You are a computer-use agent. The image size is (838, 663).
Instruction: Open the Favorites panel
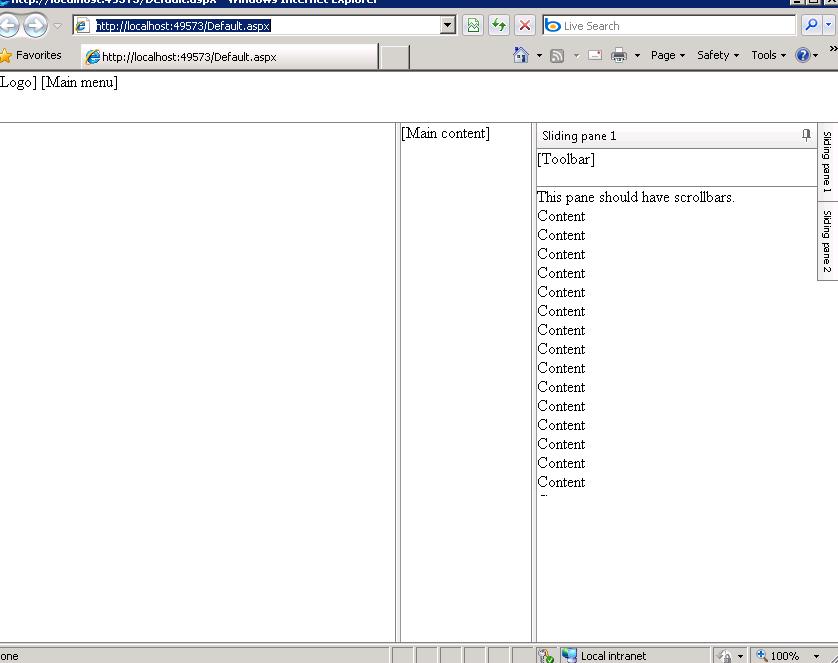click(x=31, y=55)
